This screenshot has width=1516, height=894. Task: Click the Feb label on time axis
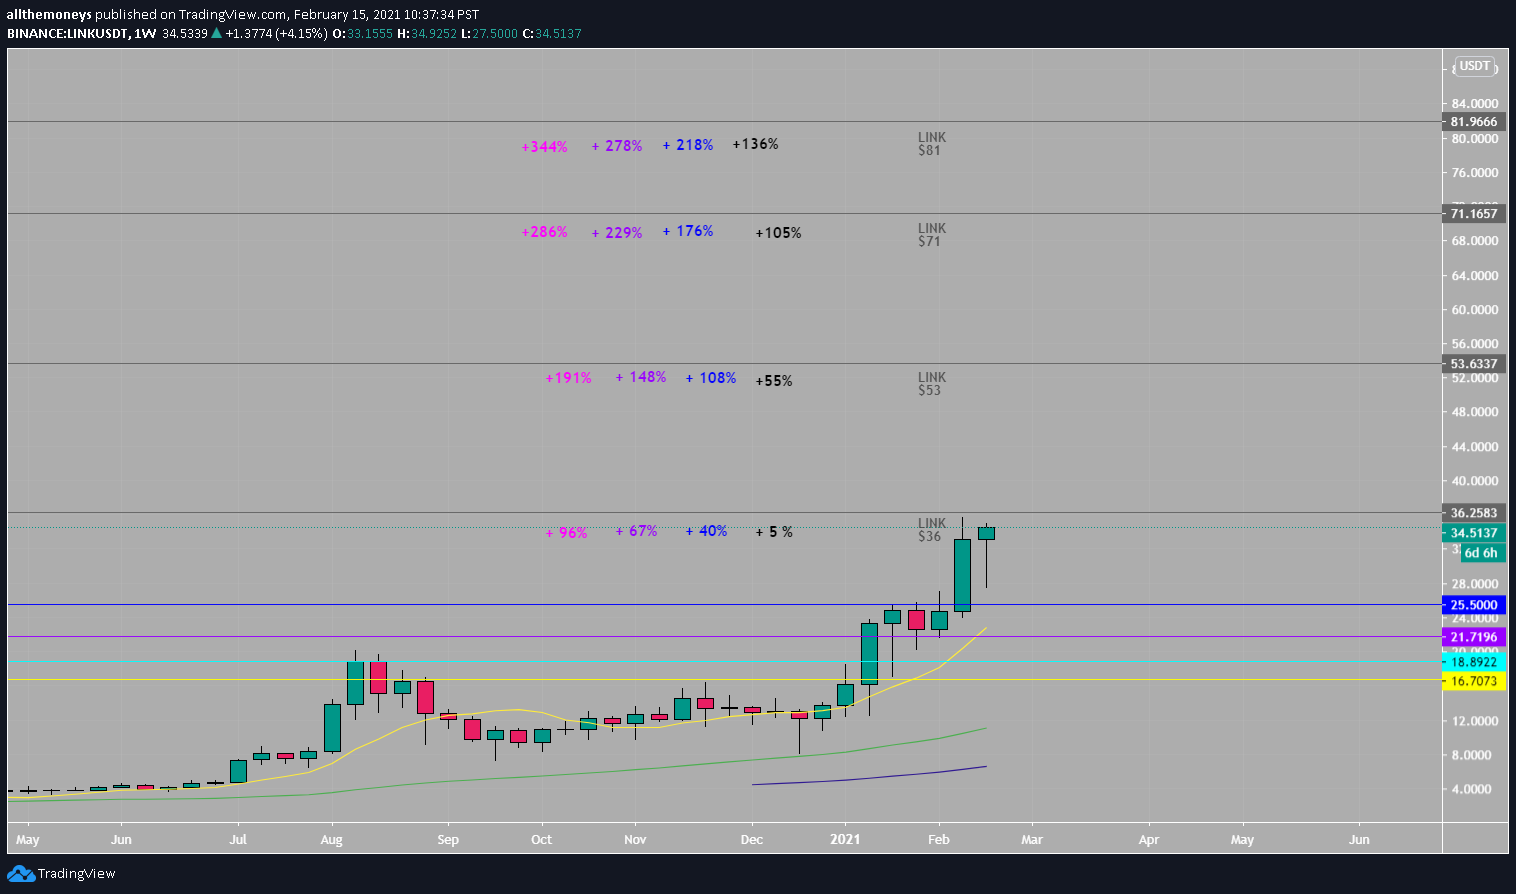(938, 839)
